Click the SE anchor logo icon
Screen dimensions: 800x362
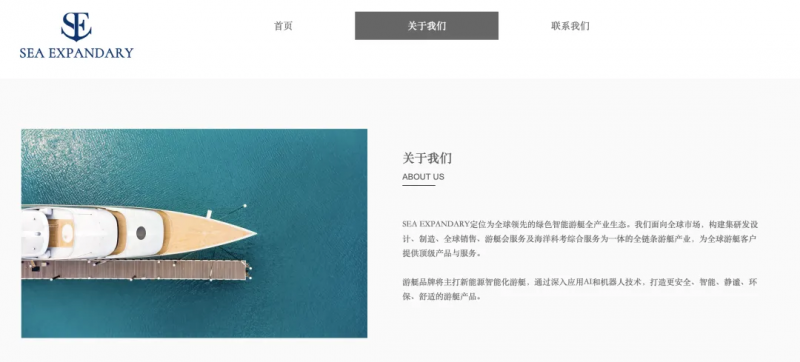pyautogui.click(x=77, y=27)
